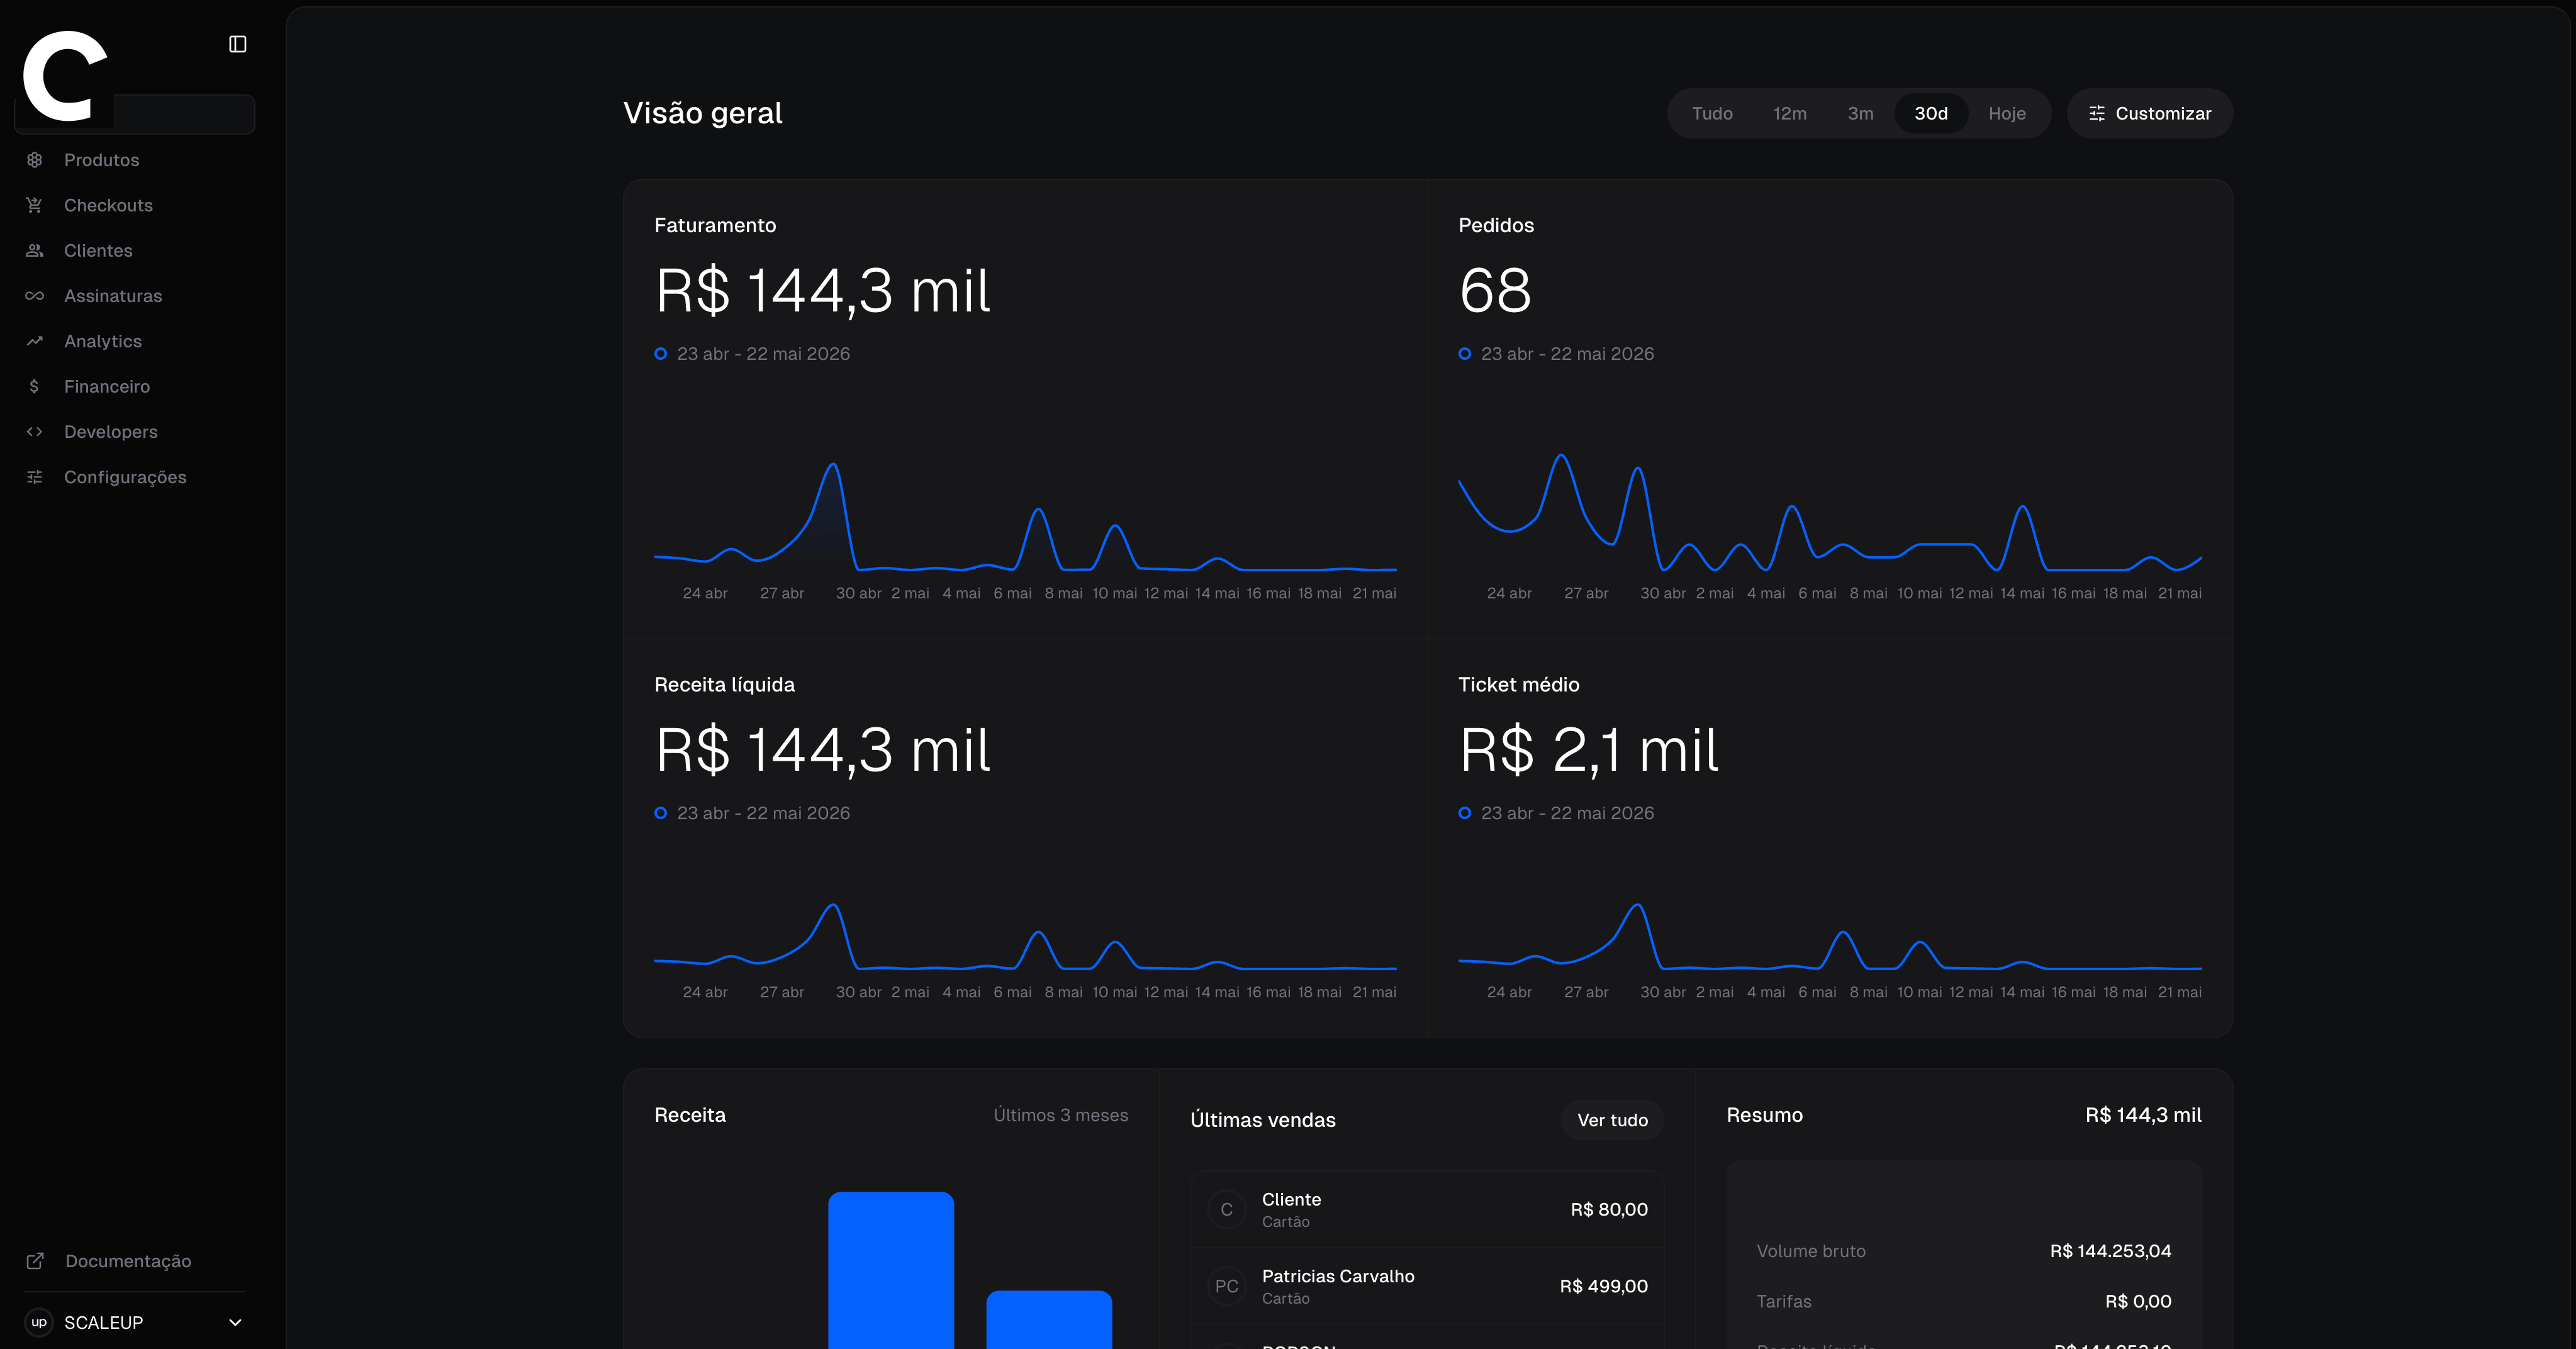Click the Últimas vendas heading
This screenshot has width=2576, height=1349.
[x=1263, y=1120]
